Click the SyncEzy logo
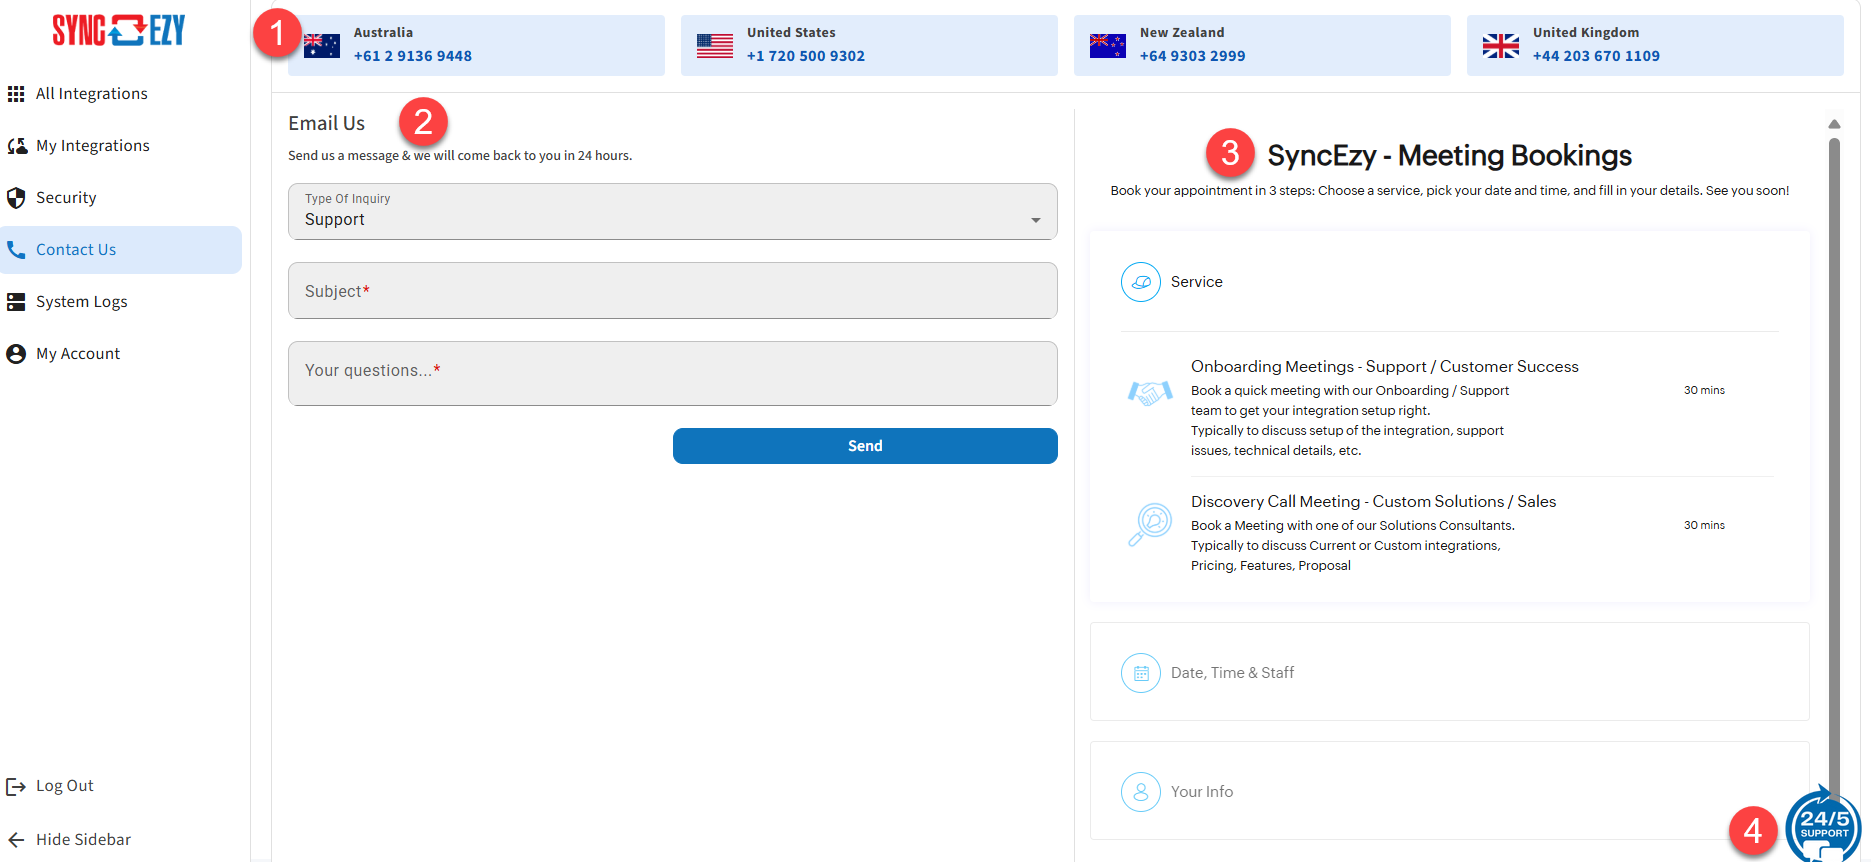The width and height of the screenshot is (1871, 862). click(x=118, y=30)
